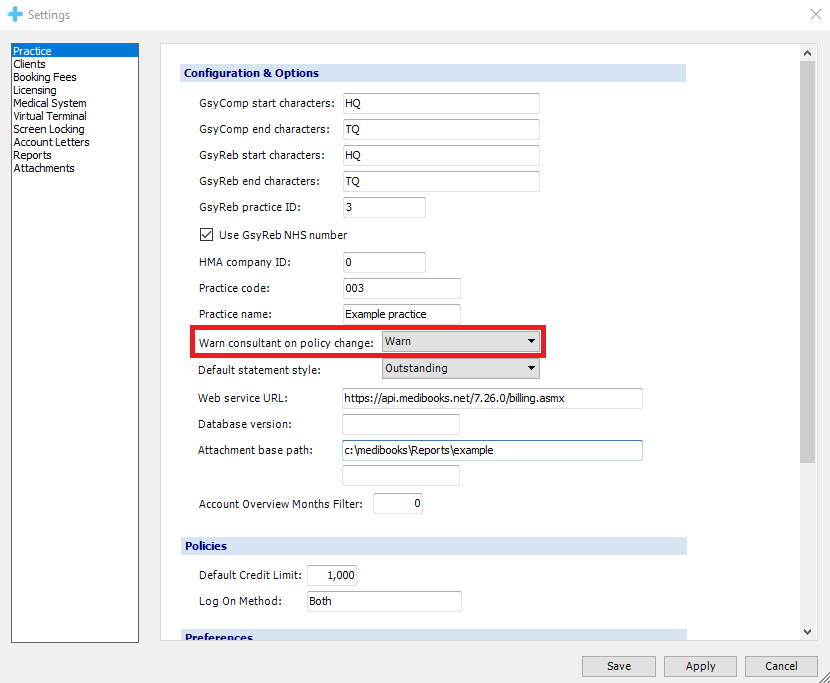Select Licensing in the left list

[34, 90]
